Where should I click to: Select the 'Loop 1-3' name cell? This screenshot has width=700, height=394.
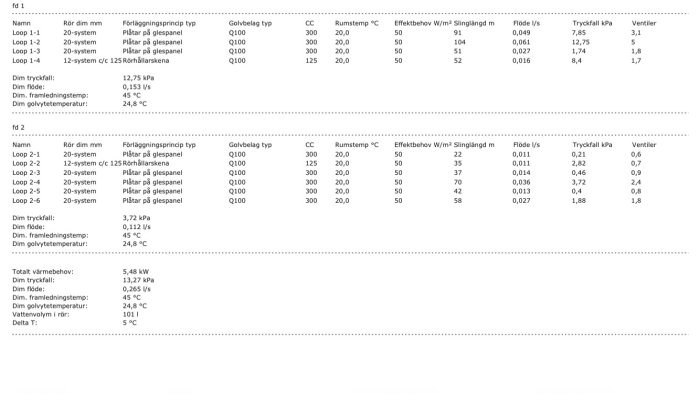point(26,51)
